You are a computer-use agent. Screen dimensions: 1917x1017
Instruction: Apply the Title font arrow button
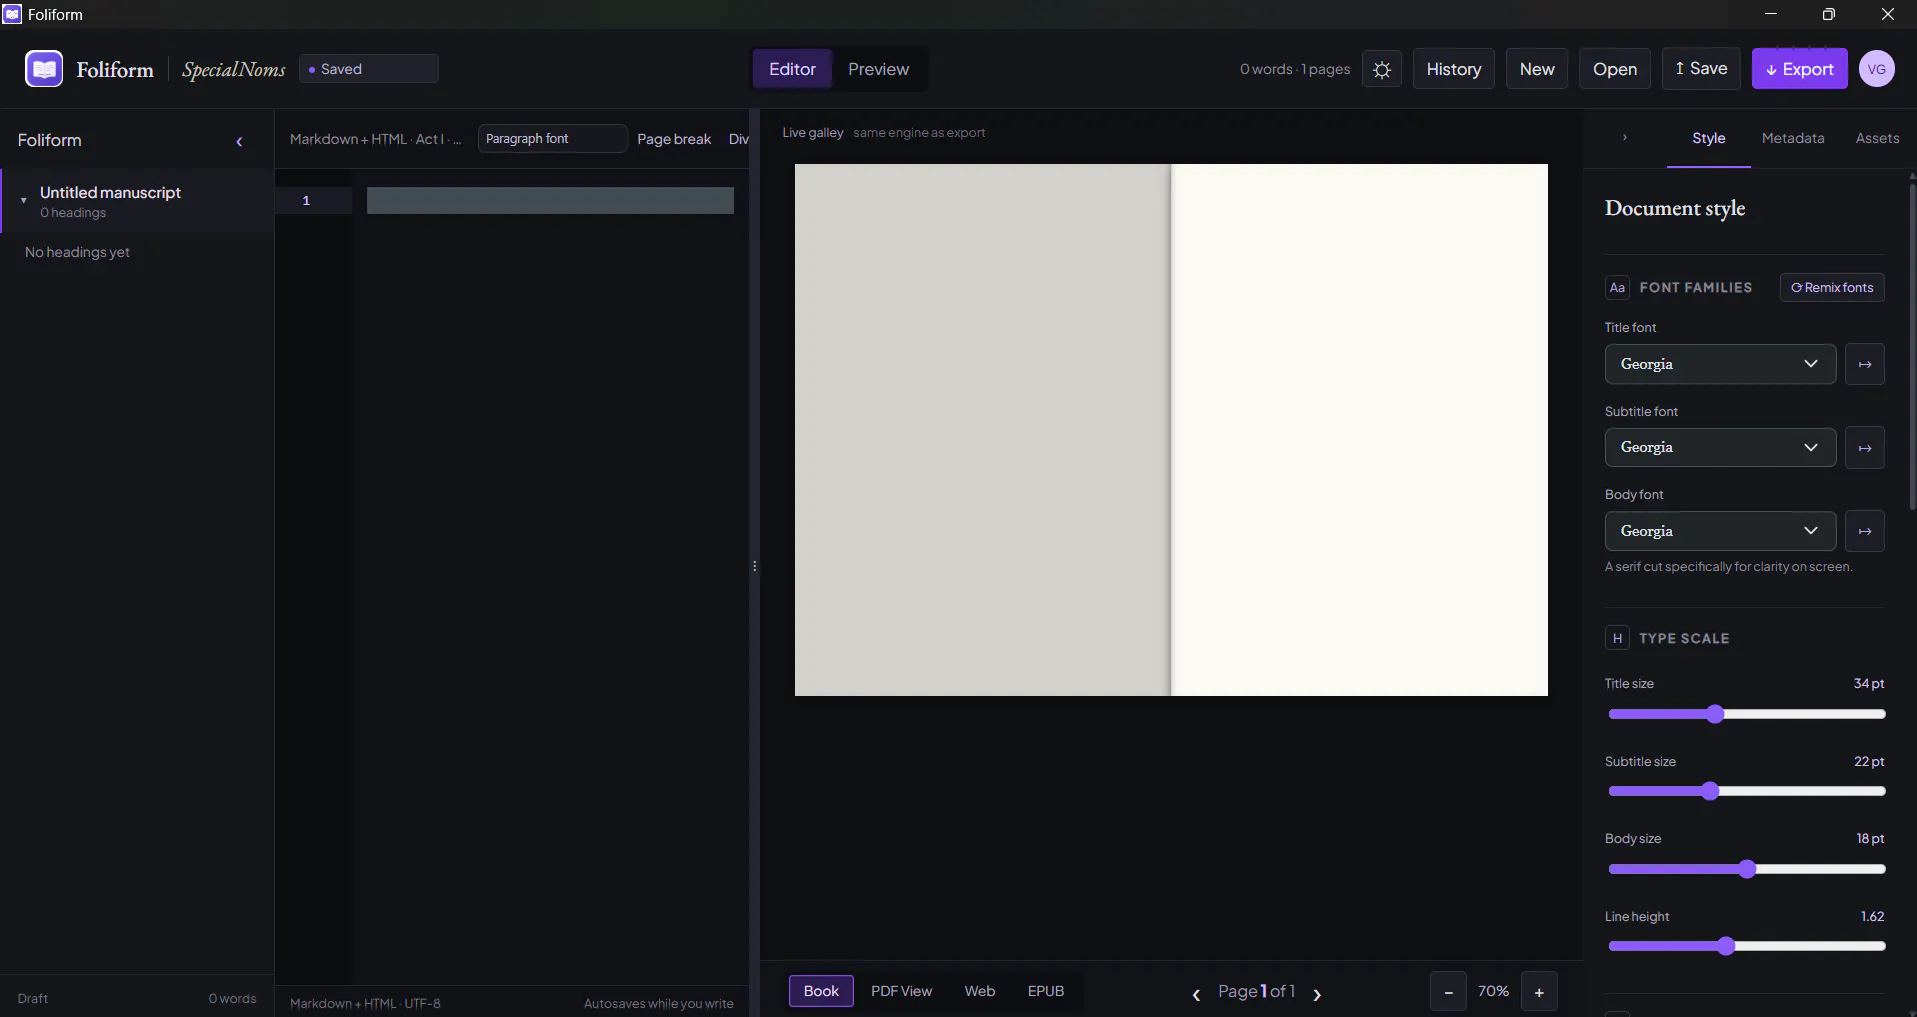point(1864,364)
